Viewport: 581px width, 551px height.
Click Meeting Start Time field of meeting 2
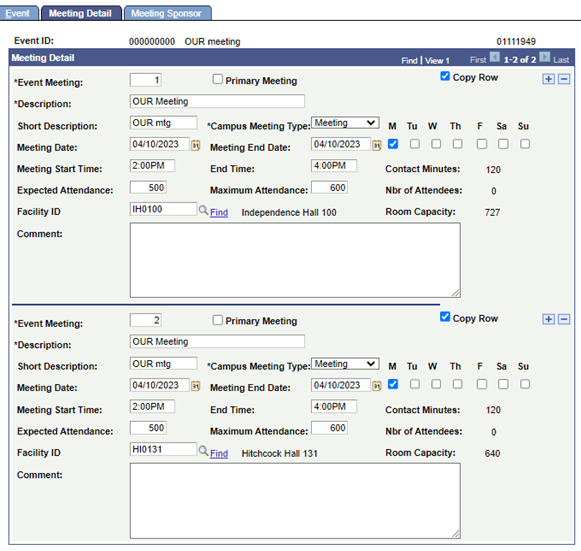152,406
